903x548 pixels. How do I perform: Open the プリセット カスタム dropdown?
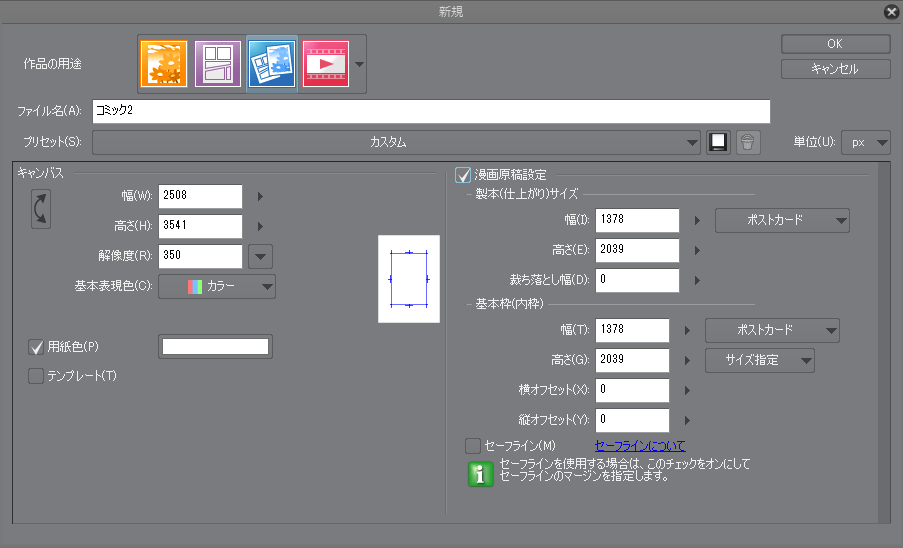pyautogui.click(x=396, y=142)
